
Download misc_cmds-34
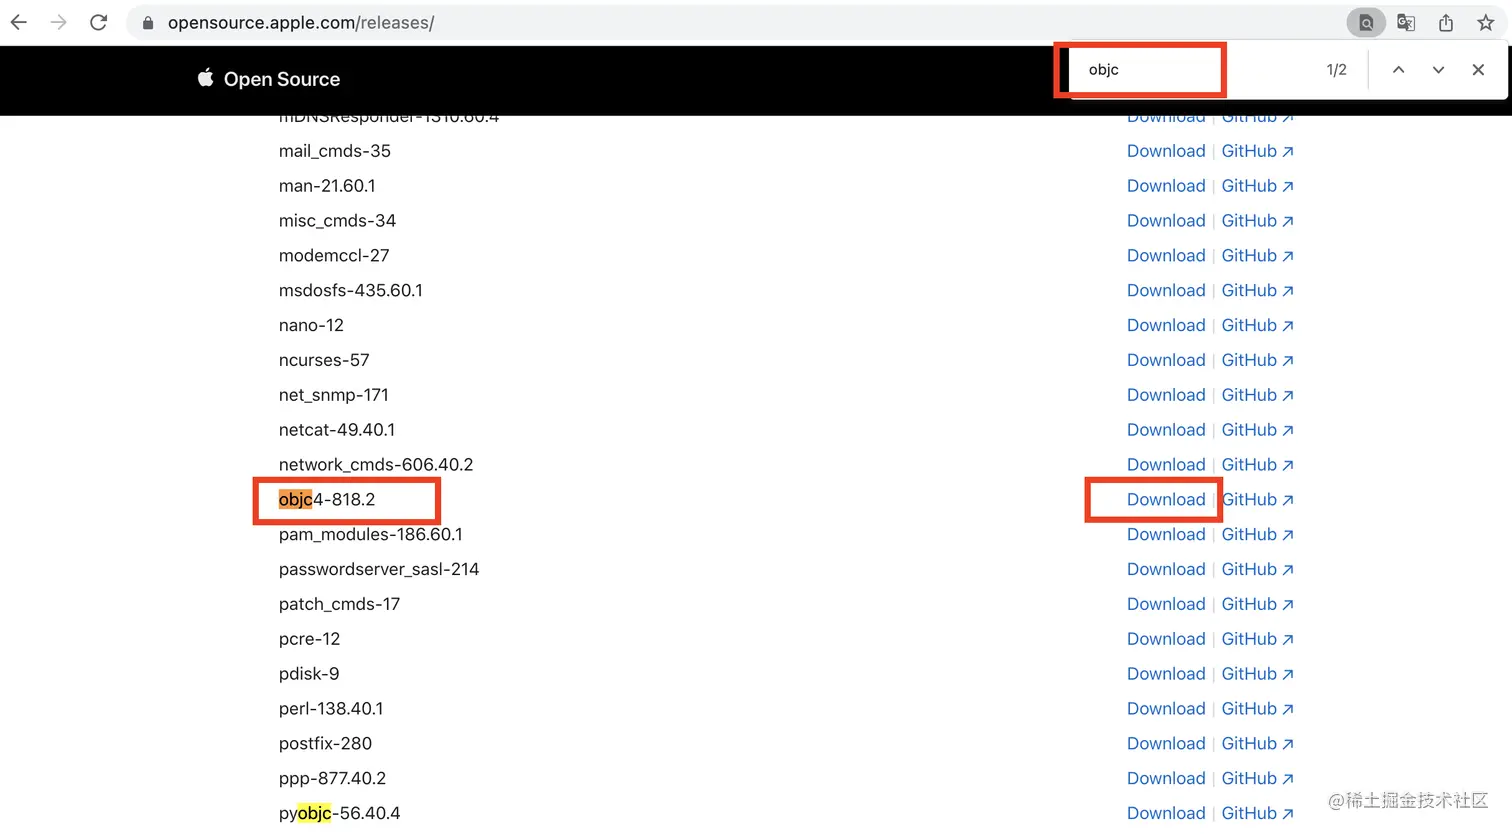(x=1166, y=220)
